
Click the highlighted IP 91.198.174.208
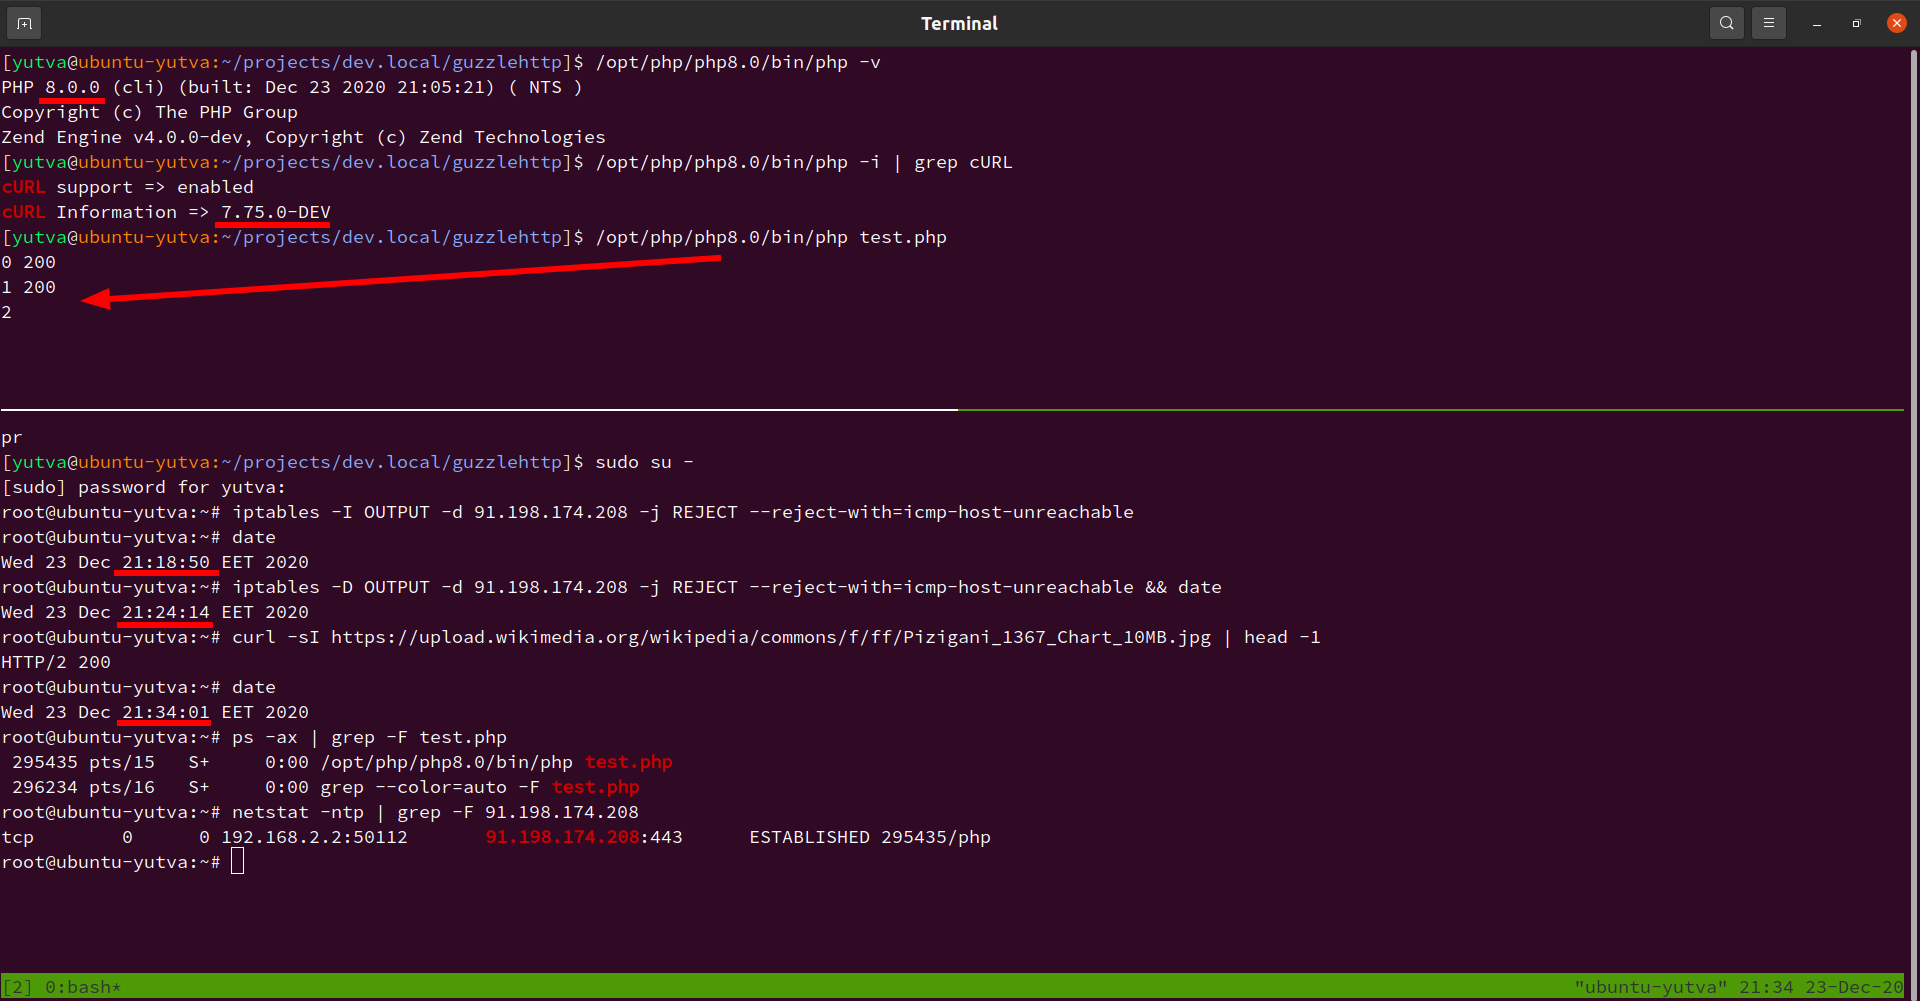pos(565,837)
